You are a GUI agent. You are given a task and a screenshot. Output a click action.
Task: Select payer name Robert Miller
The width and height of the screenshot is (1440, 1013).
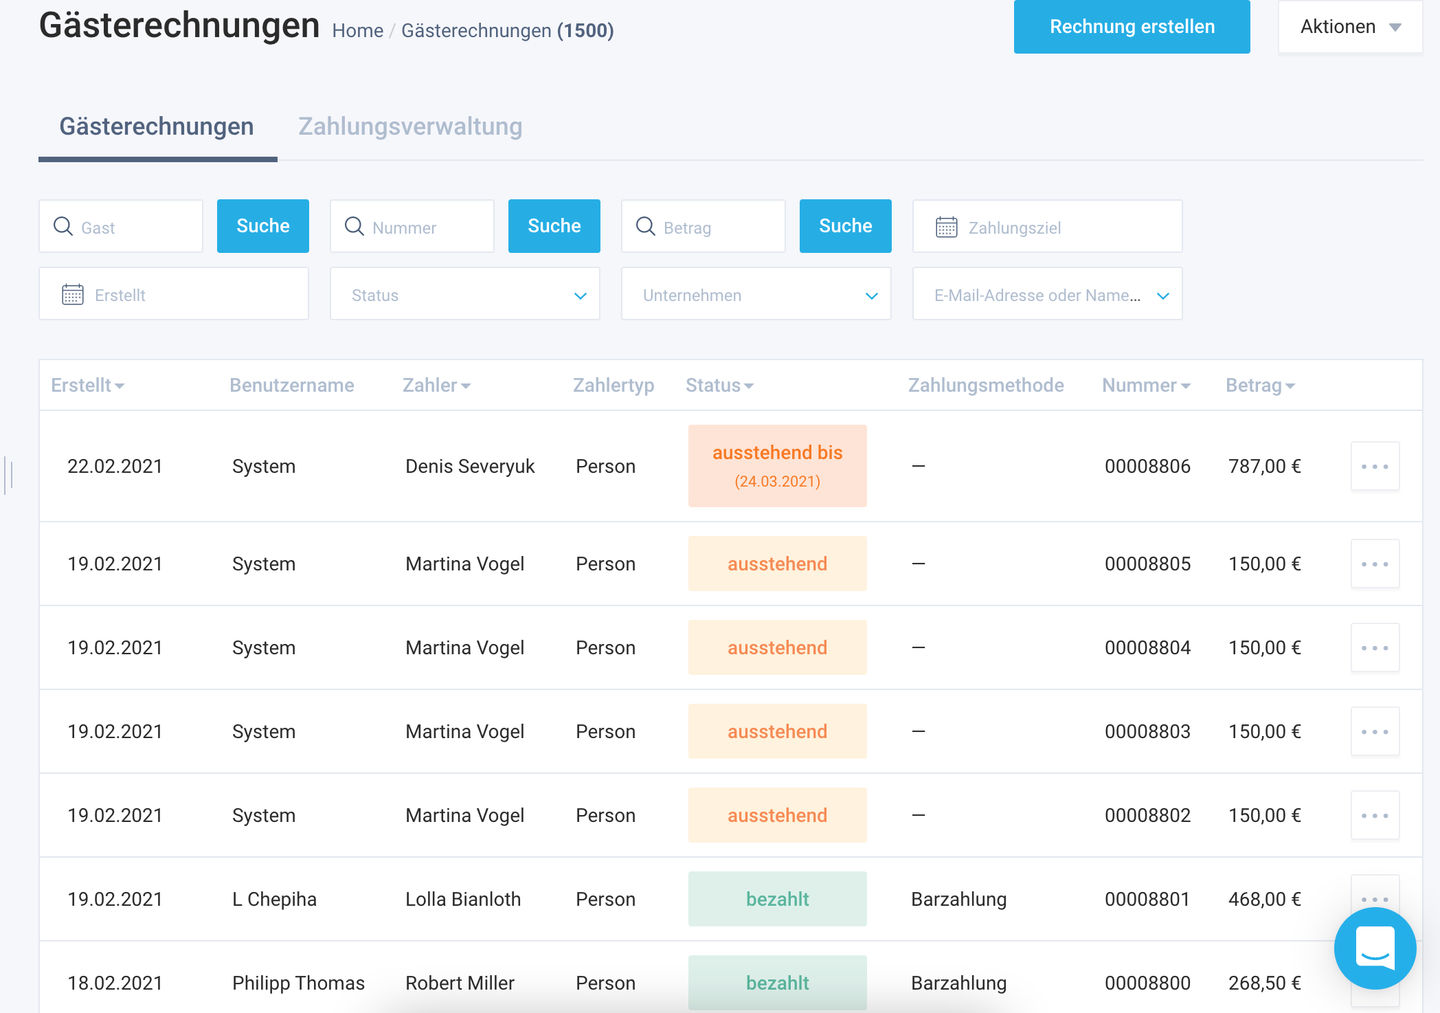pos(460,983)
